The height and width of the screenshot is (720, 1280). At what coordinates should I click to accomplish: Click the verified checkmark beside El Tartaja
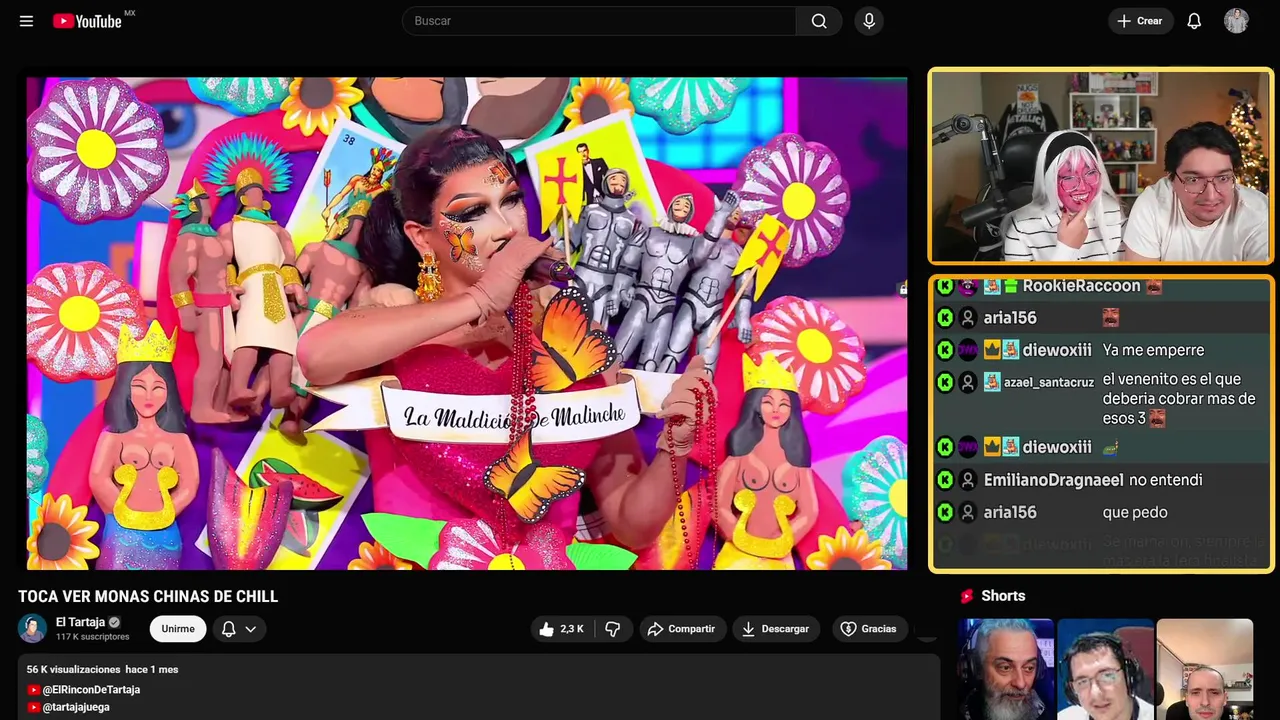pos(114,622)
